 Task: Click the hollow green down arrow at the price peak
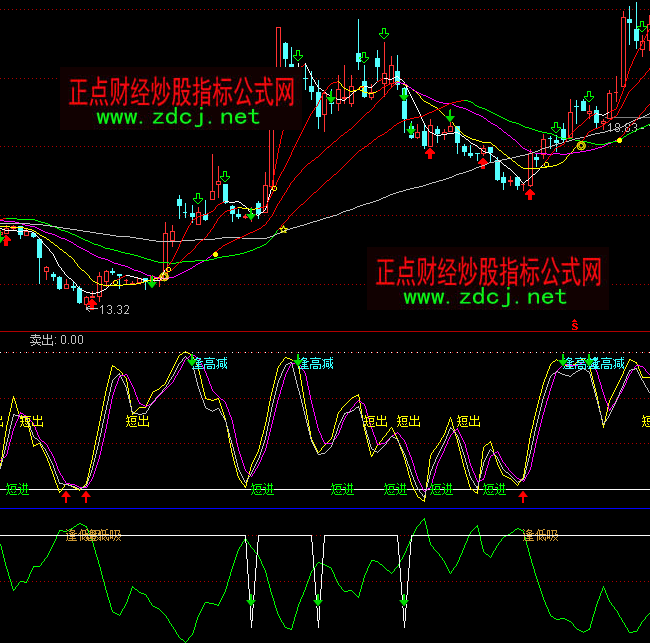pos(383,35)
